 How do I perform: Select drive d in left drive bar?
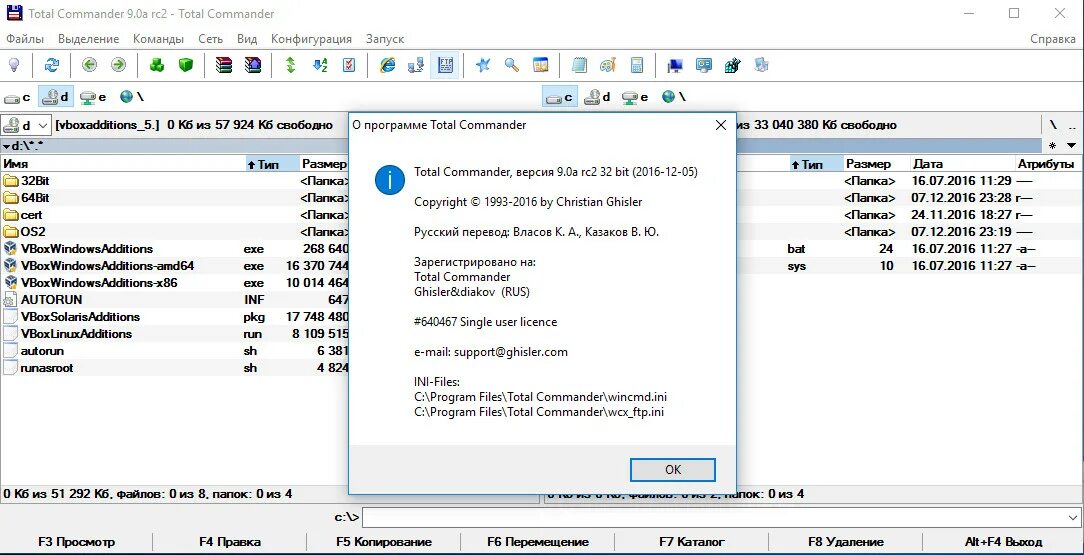[55, 97]
